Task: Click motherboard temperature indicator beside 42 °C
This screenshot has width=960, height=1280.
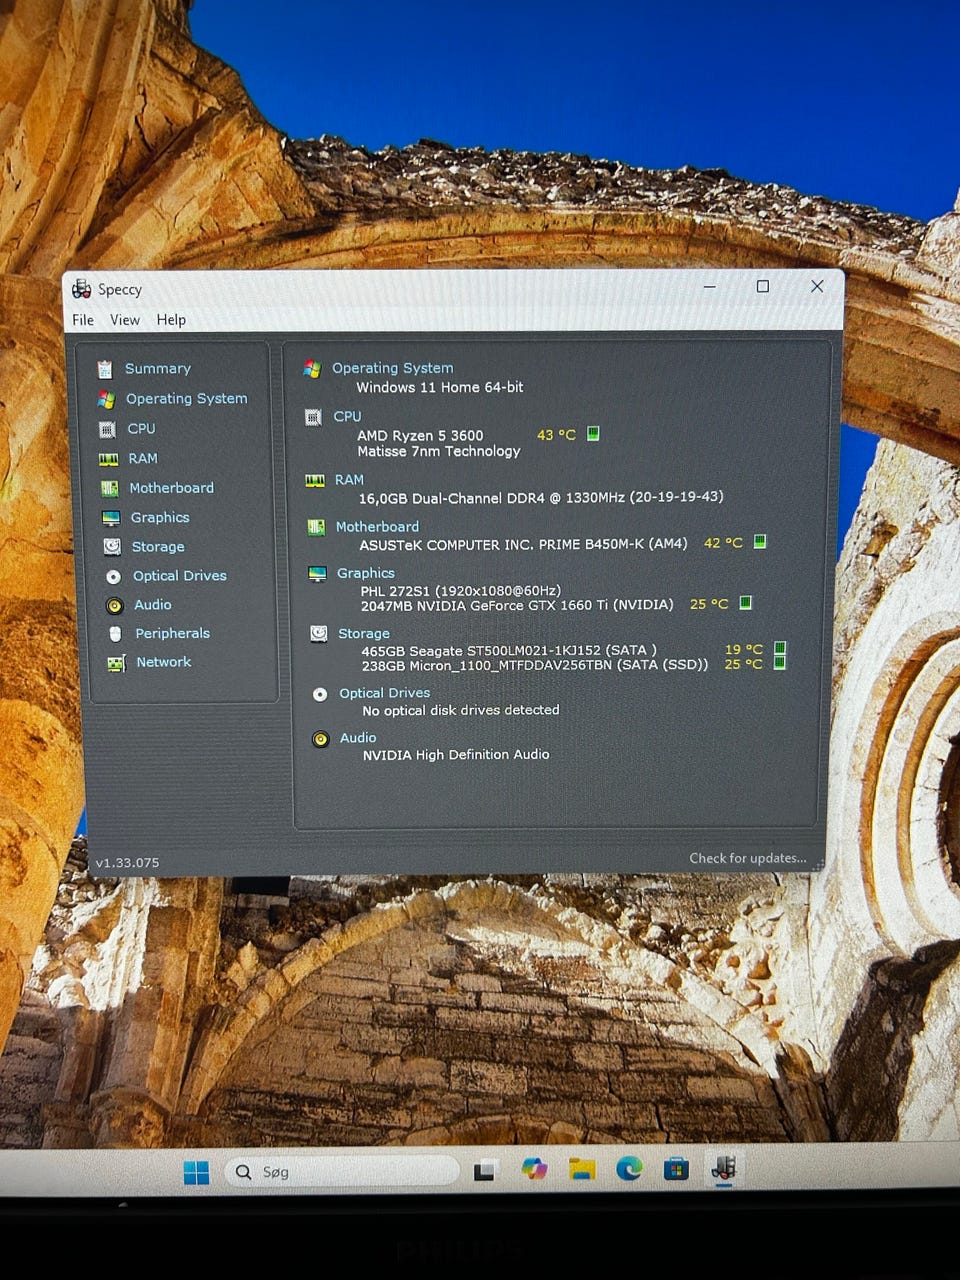Action: pyautogui.click(x=760, y=541)
